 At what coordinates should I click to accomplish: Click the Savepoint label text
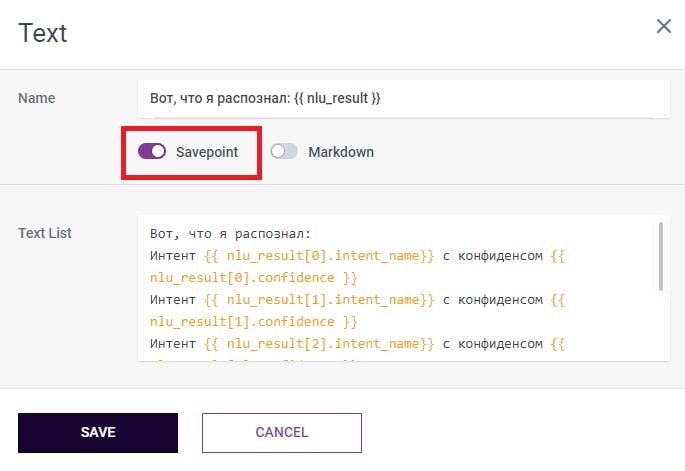pyautogui.click(x=206, y=152)
